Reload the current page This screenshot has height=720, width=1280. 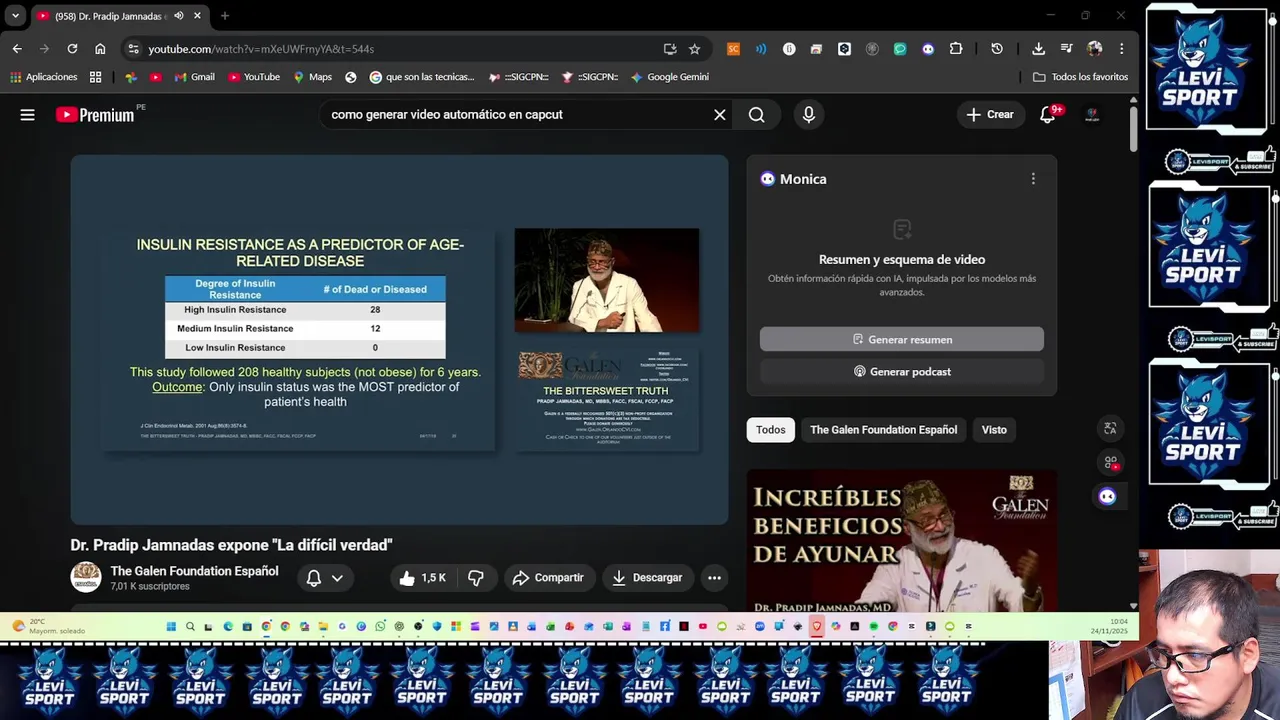click(x=72, y=49)
